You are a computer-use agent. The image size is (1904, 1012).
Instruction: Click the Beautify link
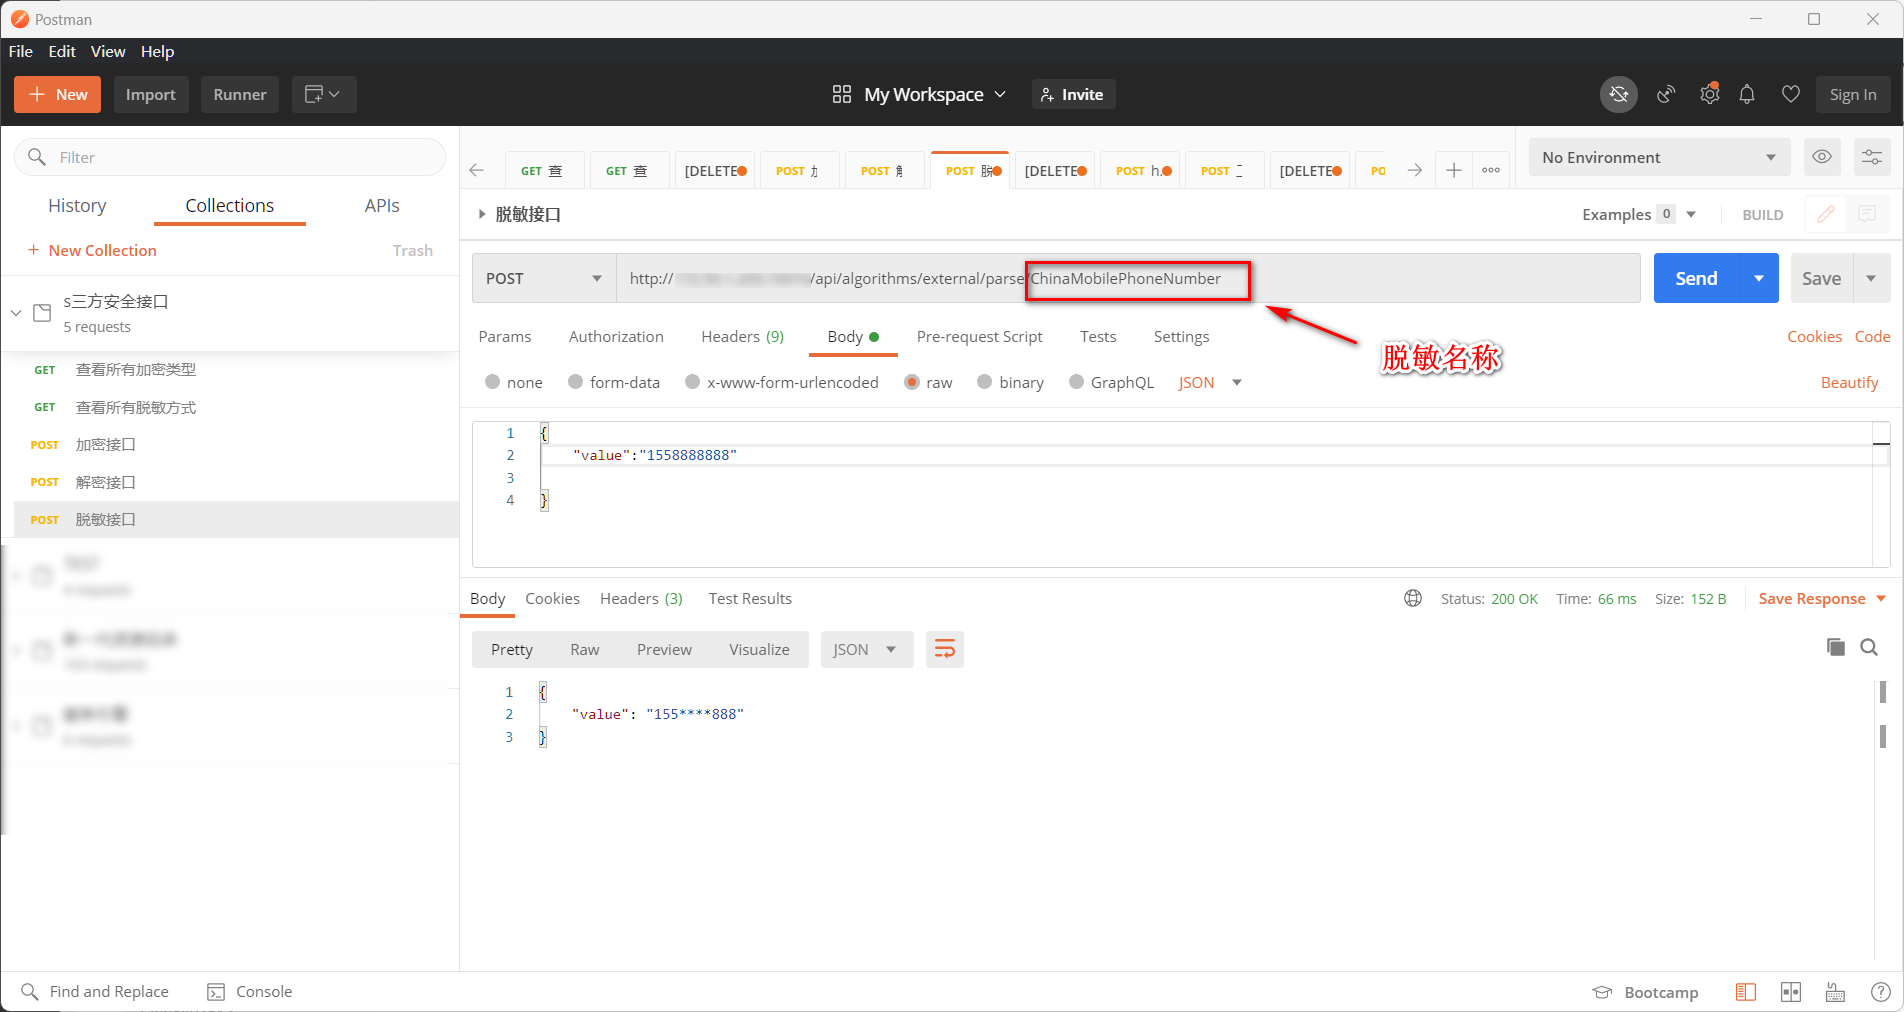(x=1849, y=382)
